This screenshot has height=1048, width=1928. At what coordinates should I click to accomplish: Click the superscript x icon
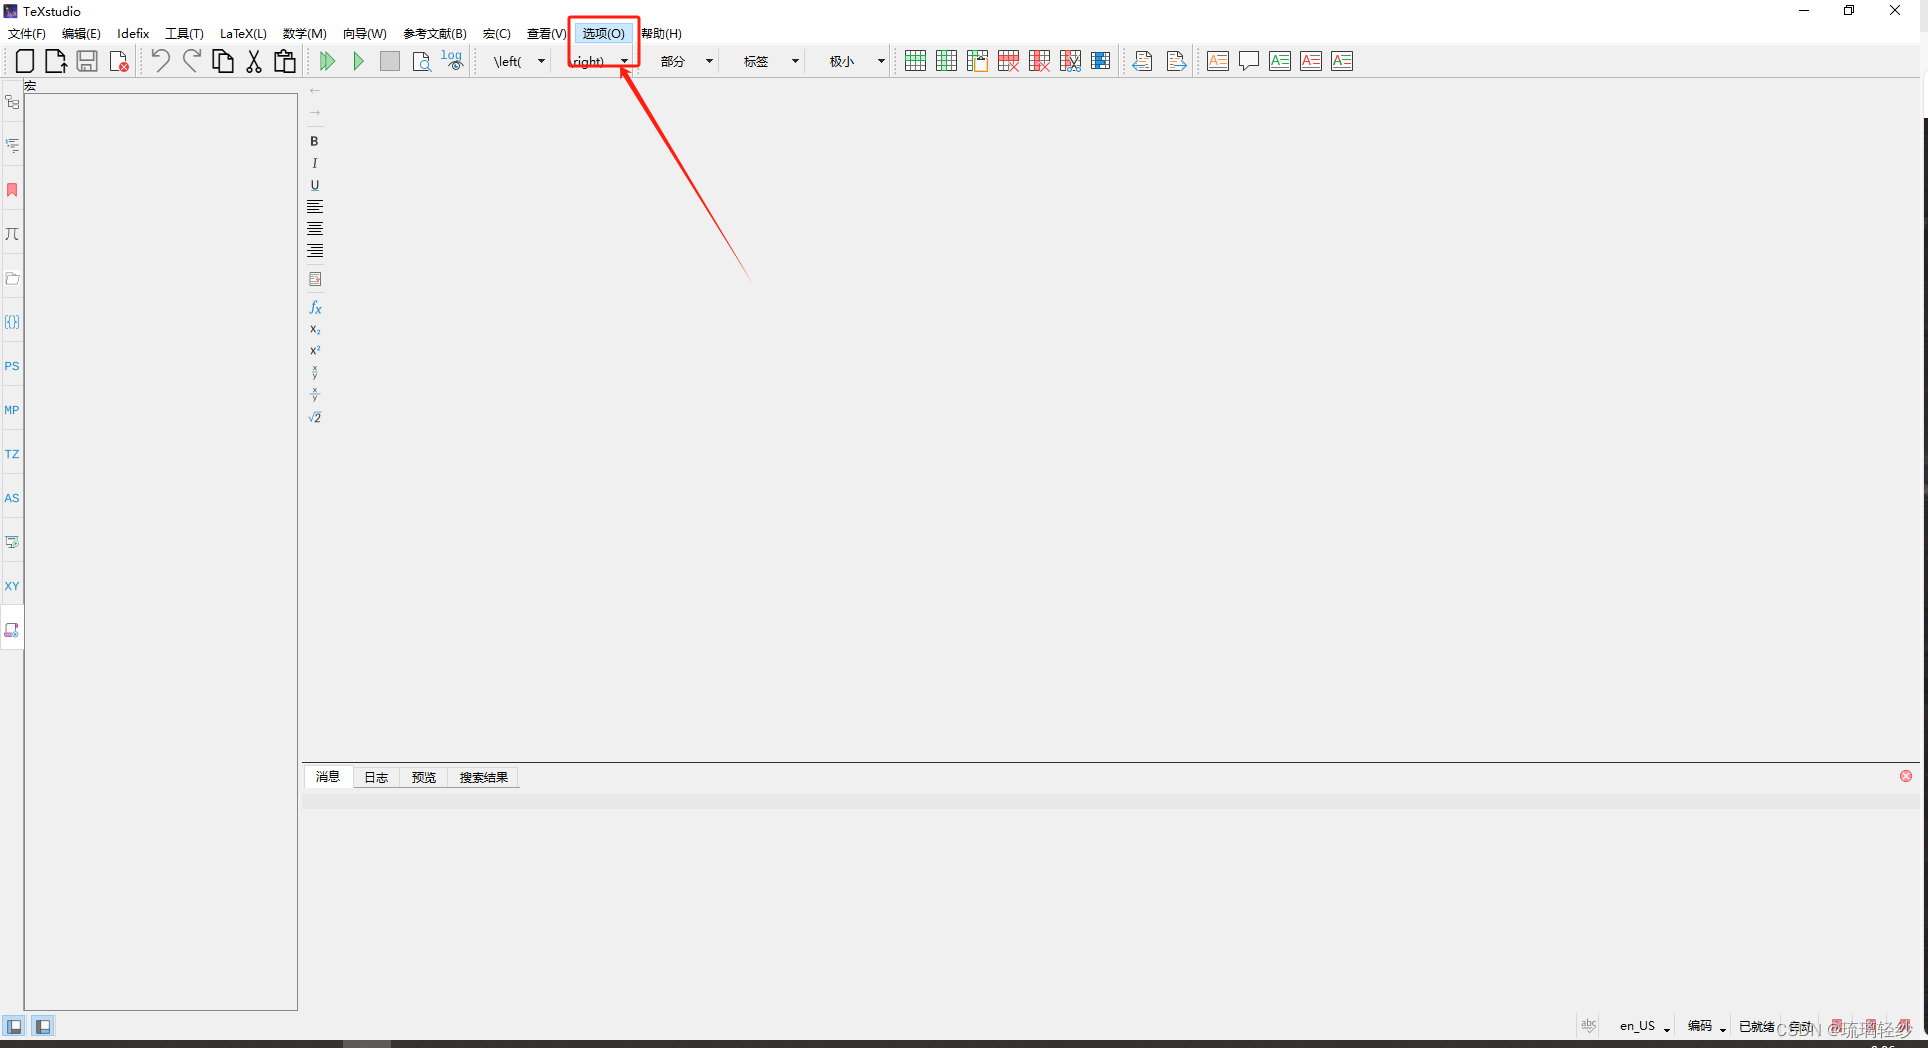[x=315, y=351]
